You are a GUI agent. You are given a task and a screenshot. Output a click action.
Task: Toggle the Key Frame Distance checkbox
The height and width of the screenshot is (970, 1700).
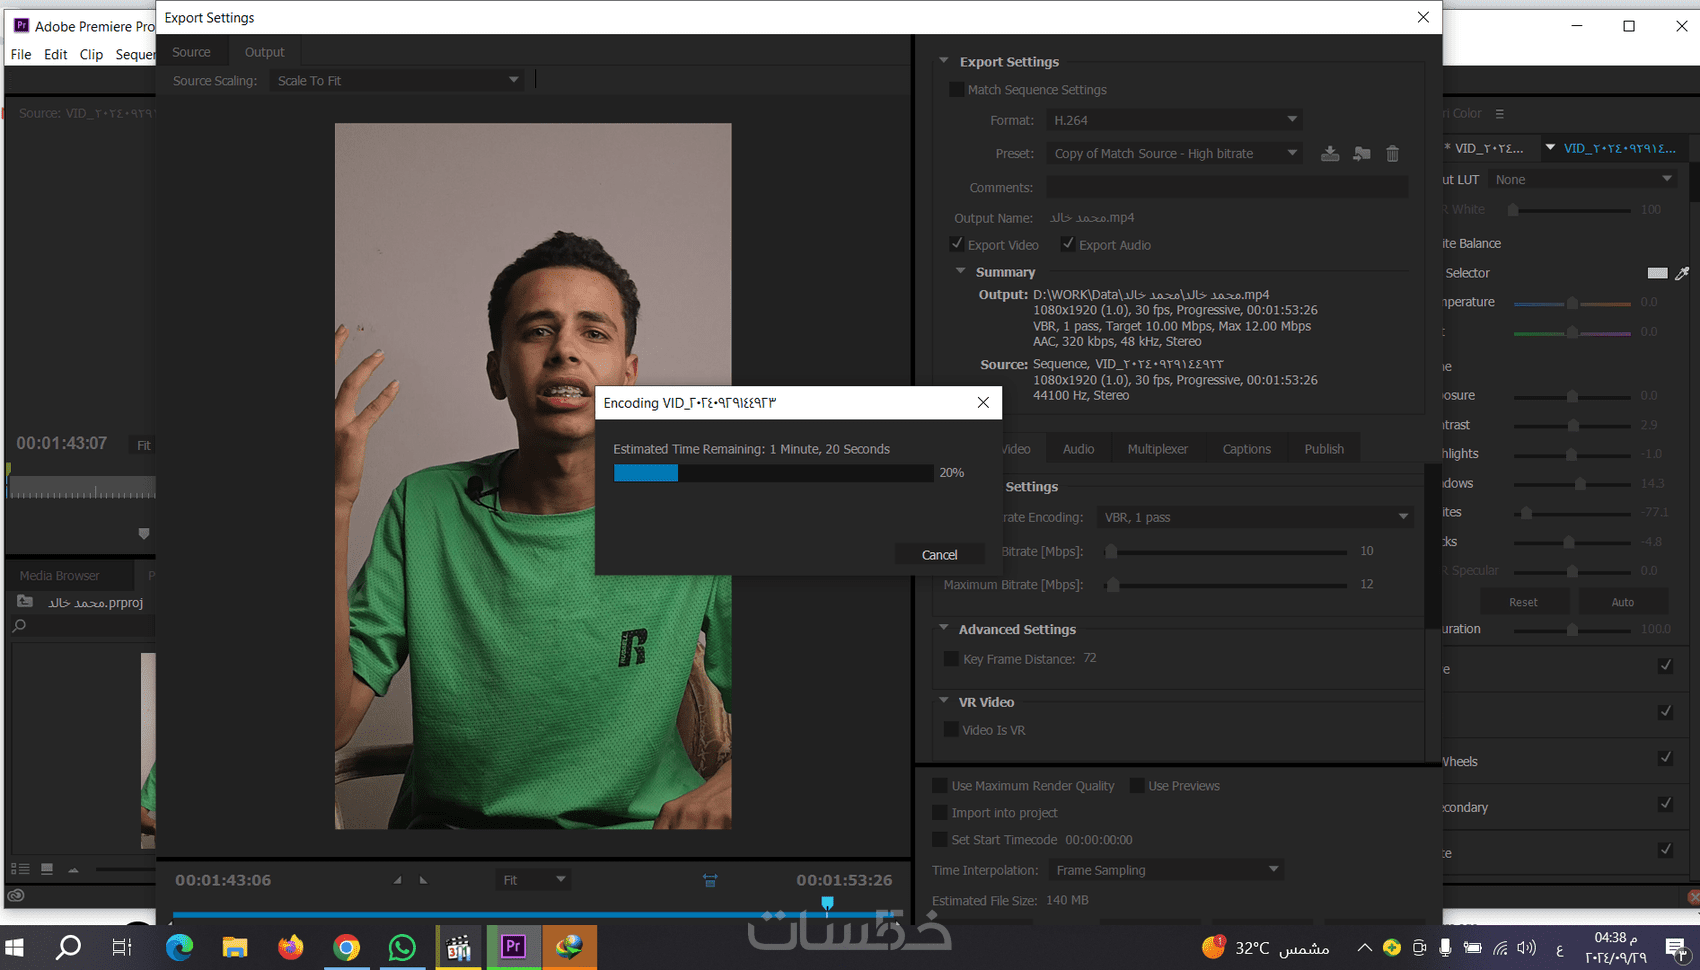(951, 659)
